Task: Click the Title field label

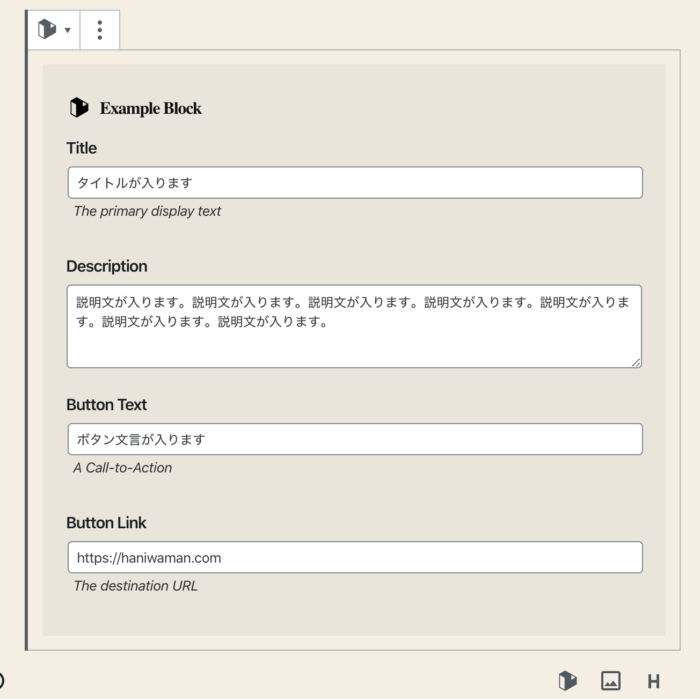Action: pyautogui.click(x=81, y=148)
